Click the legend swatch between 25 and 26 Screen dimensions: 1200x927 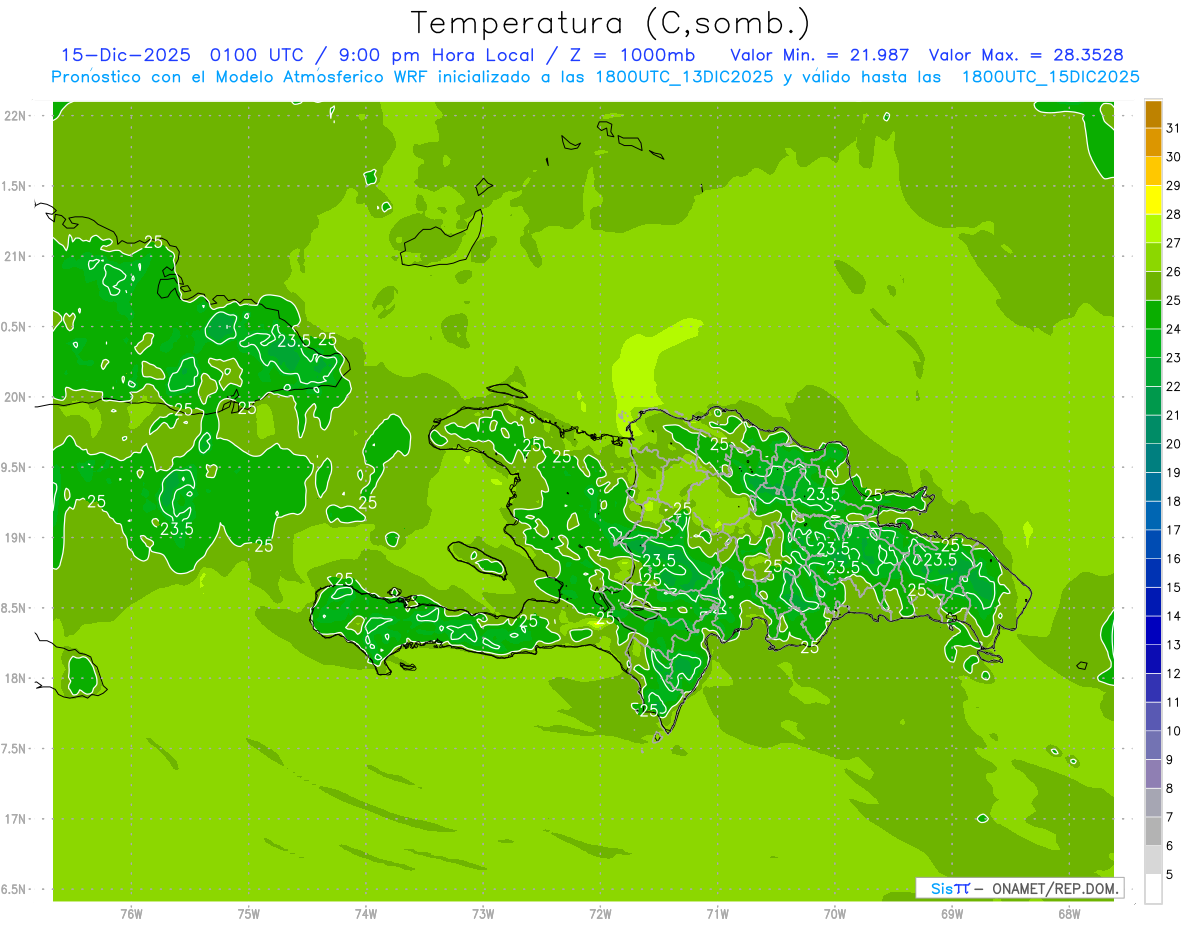(1153, 286)
